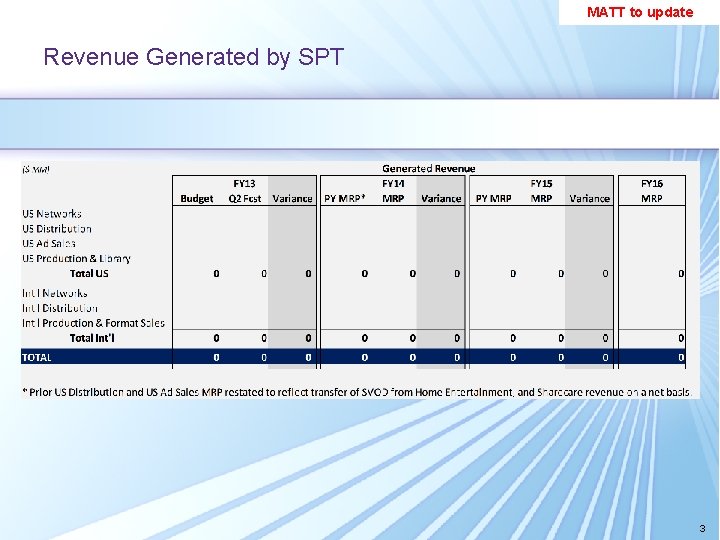Click the 'Total US' row label
Viewport: 720px width, 540px height.
pos(89,274)
